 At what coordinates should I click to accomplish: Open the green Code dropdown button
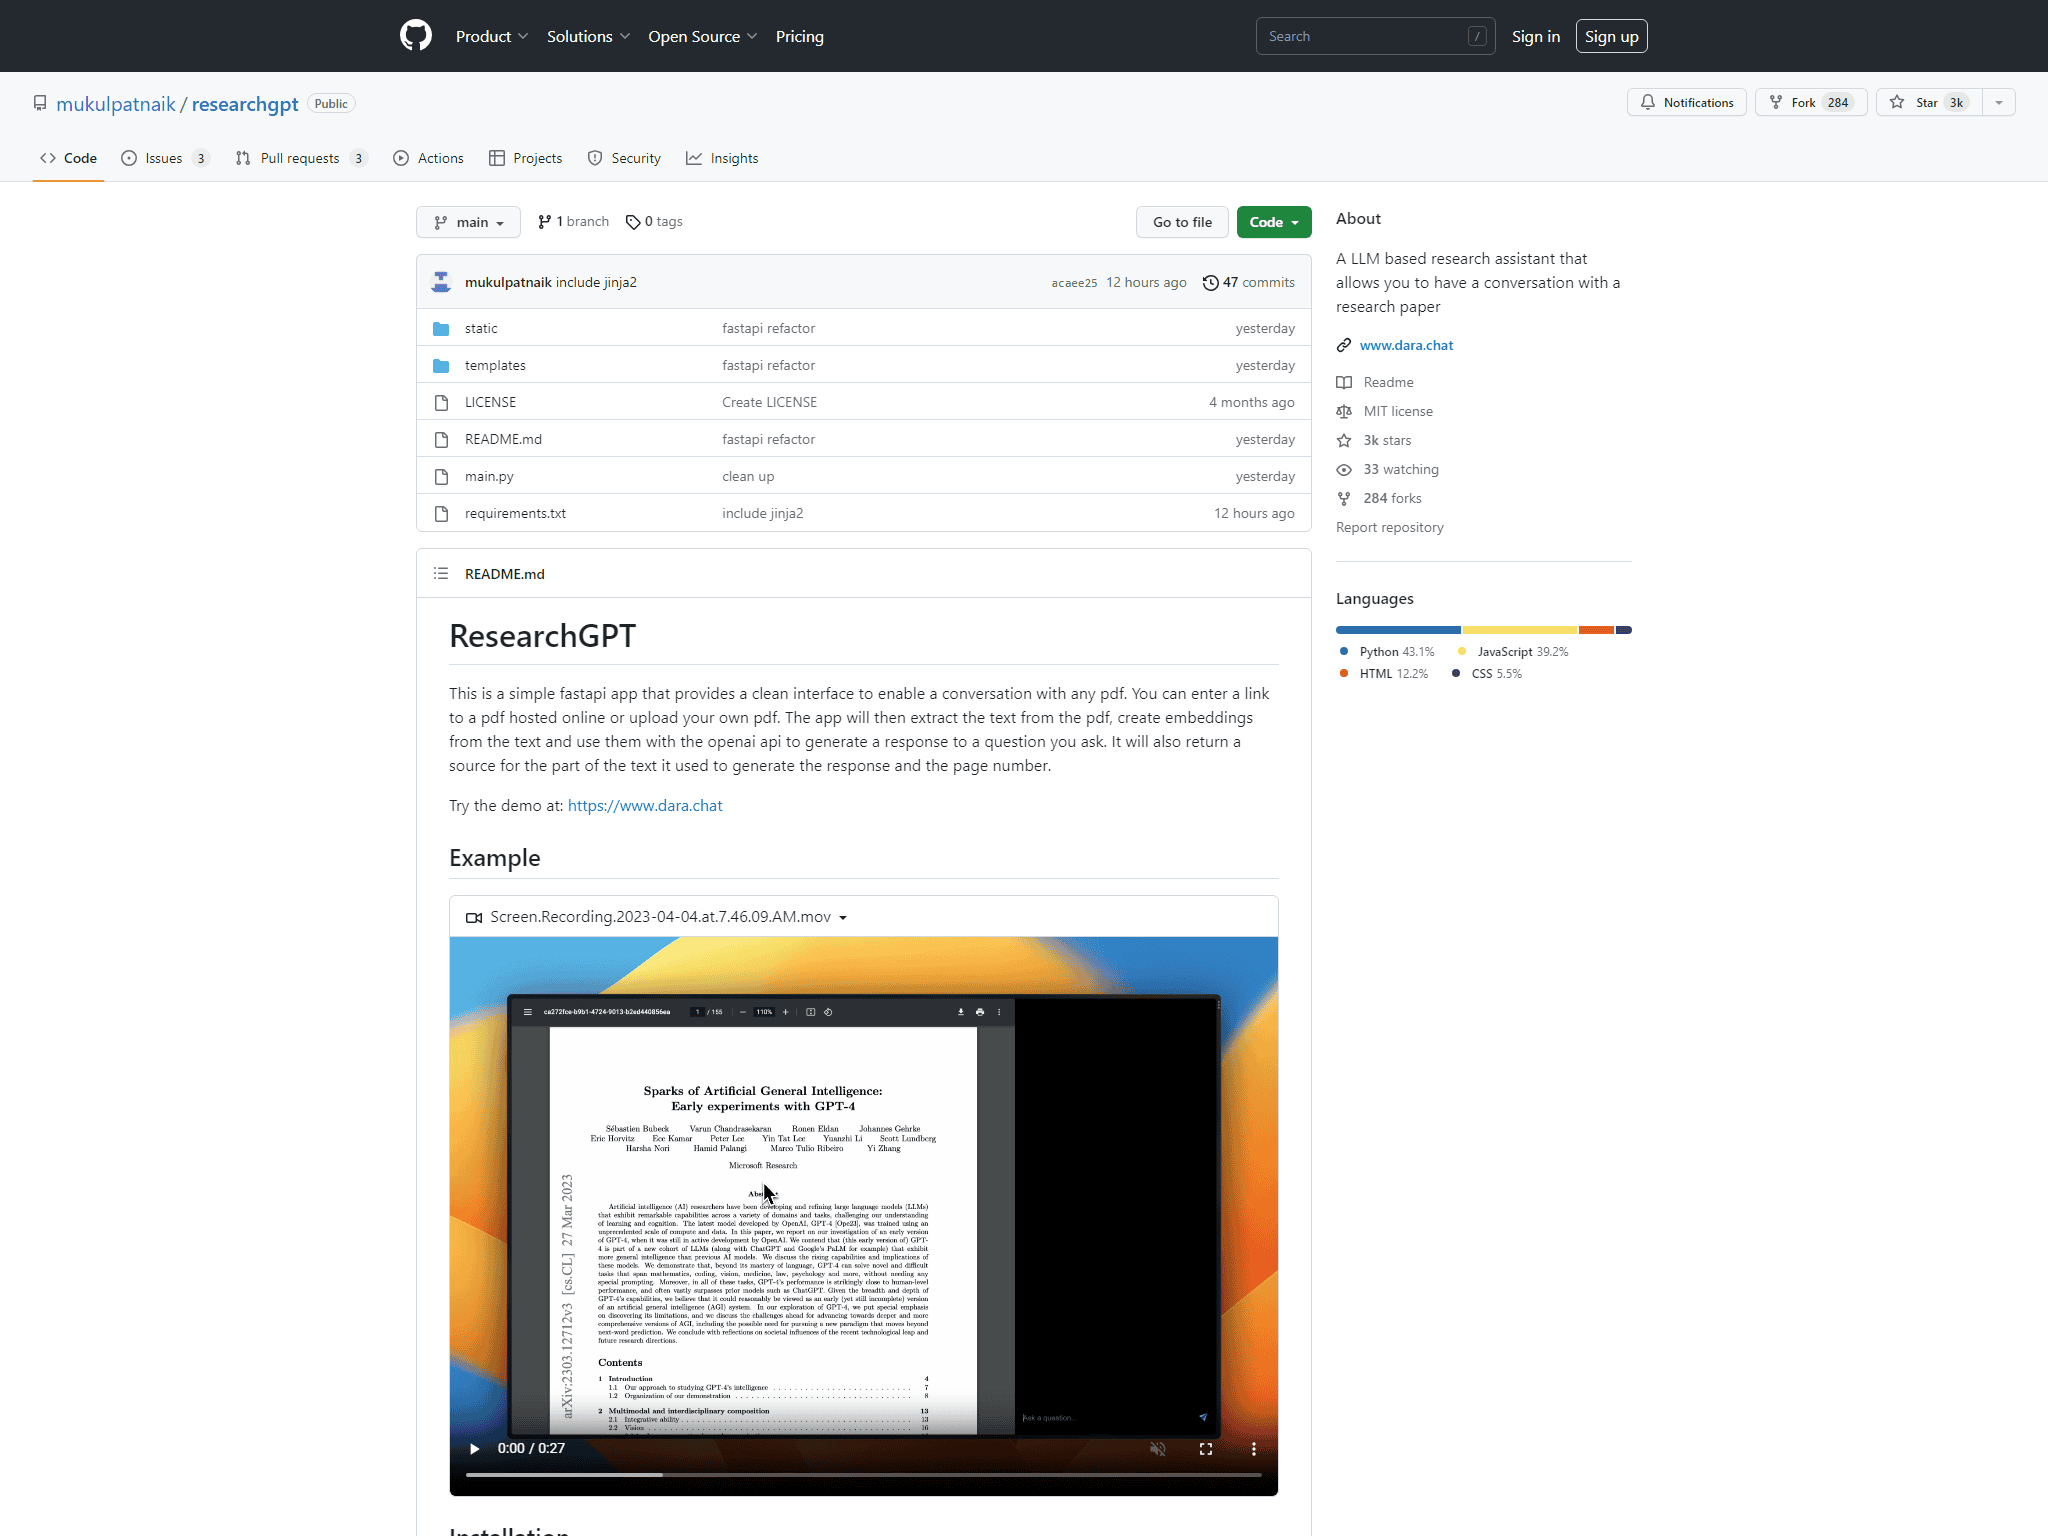pos(1274,222)
